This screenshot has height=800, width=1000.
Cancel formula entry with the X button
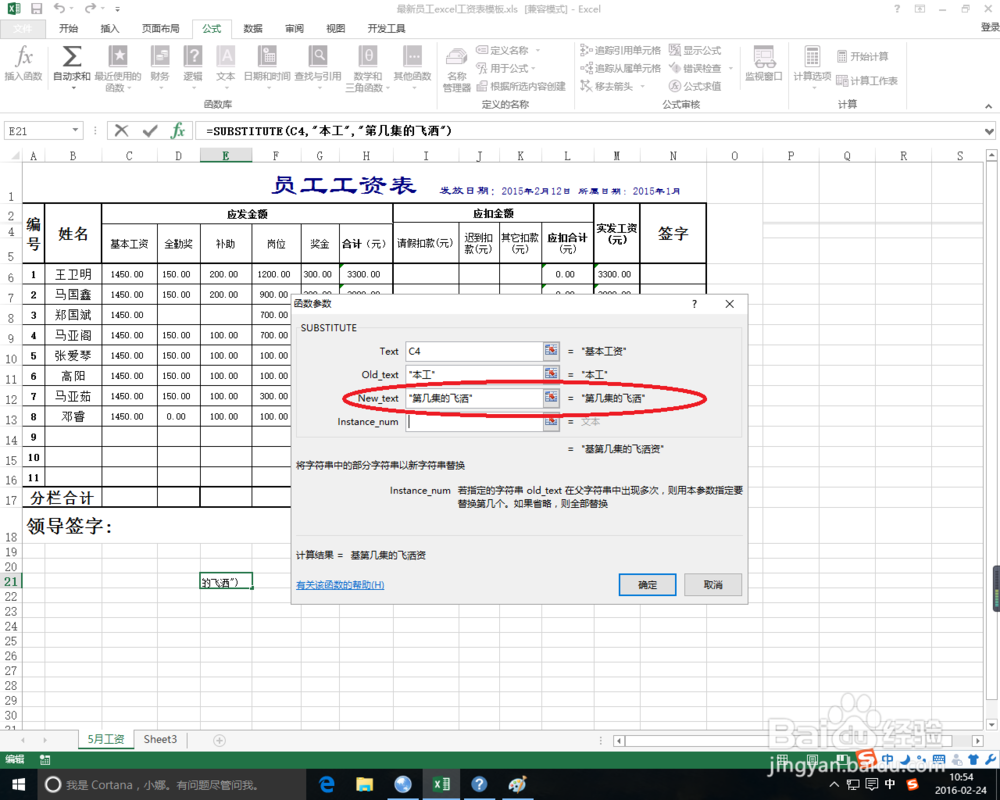point(121,131)
